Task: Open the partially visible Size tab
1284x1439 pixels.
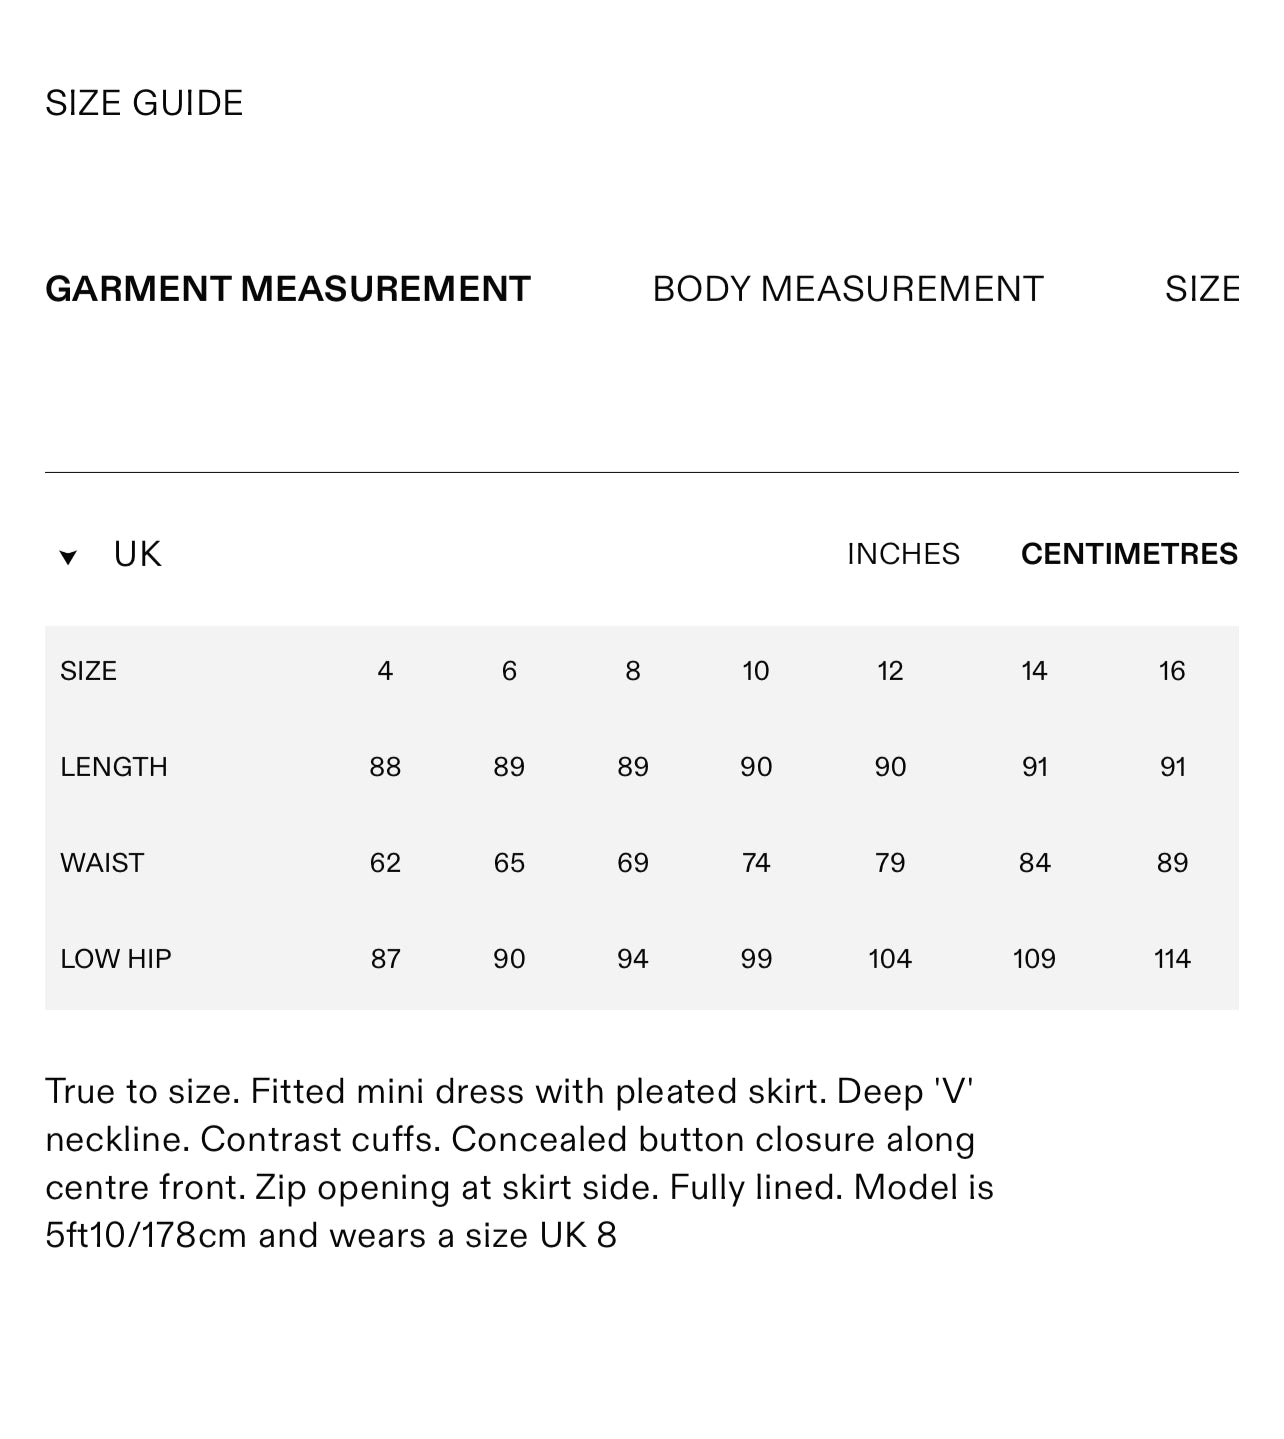Action: click(x=1201, y=290)
